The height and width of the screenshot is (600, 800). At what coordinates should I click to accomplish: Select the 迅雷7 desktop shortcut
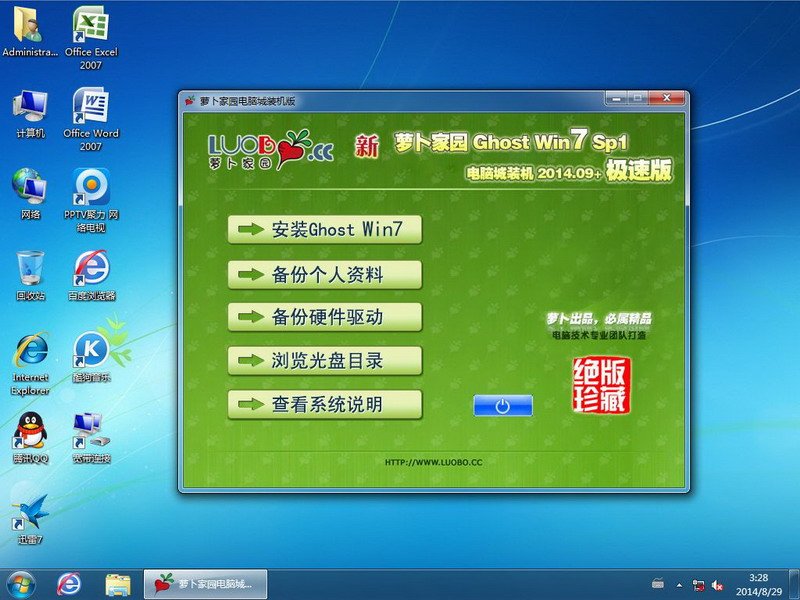(30, 519)
